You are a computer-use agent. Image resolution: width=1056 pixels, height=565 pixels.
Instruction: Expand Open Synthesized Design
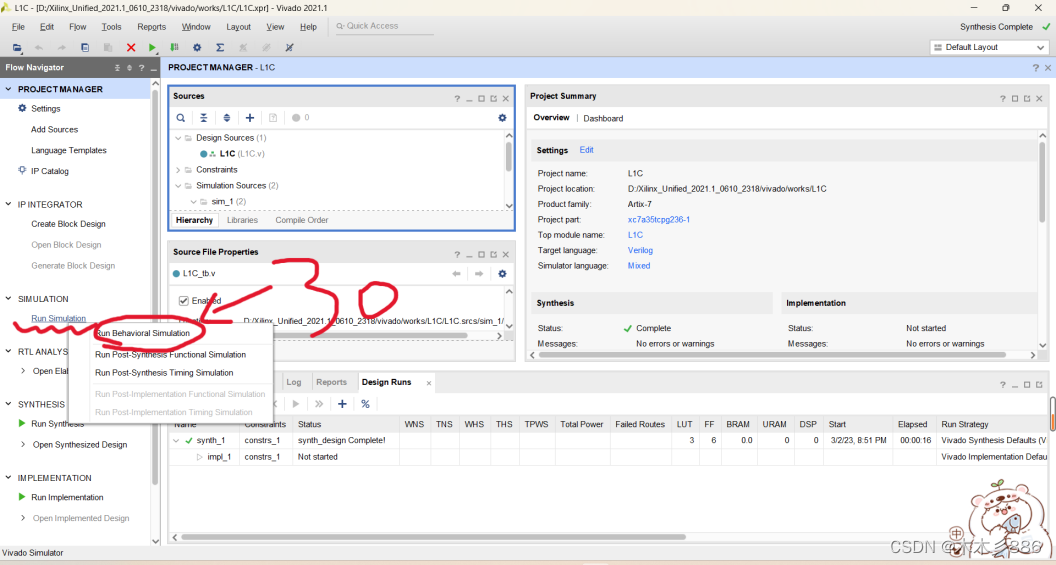point(24,444)
